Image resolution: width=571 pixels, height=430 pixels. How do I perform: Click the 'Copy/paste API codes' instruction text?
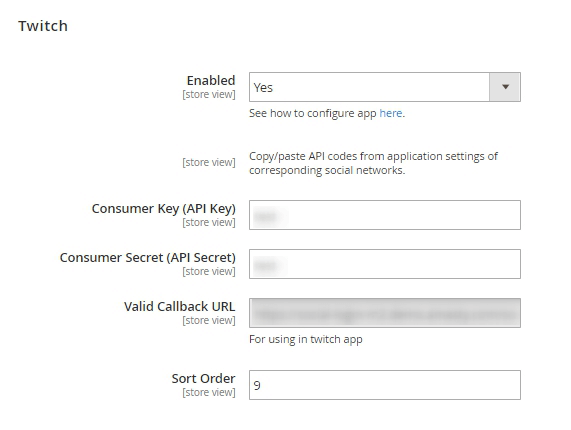(x=373, y=163)
